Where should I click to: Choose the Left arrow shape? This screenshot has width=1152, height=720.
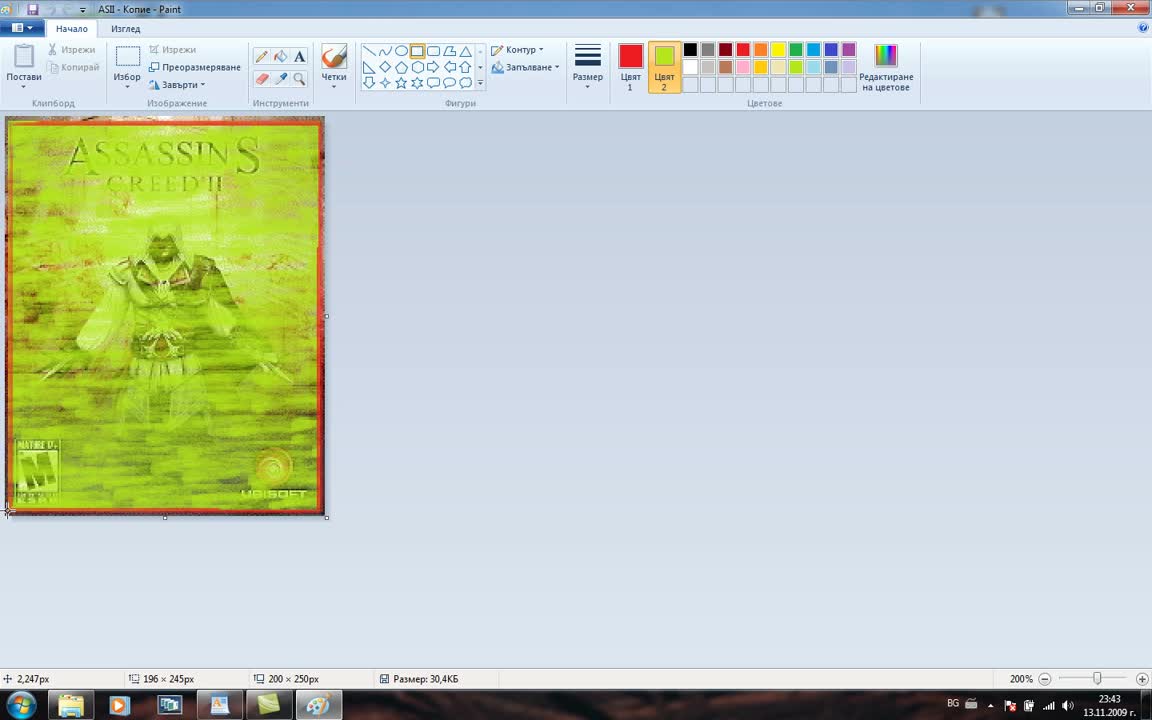[450, 67]
